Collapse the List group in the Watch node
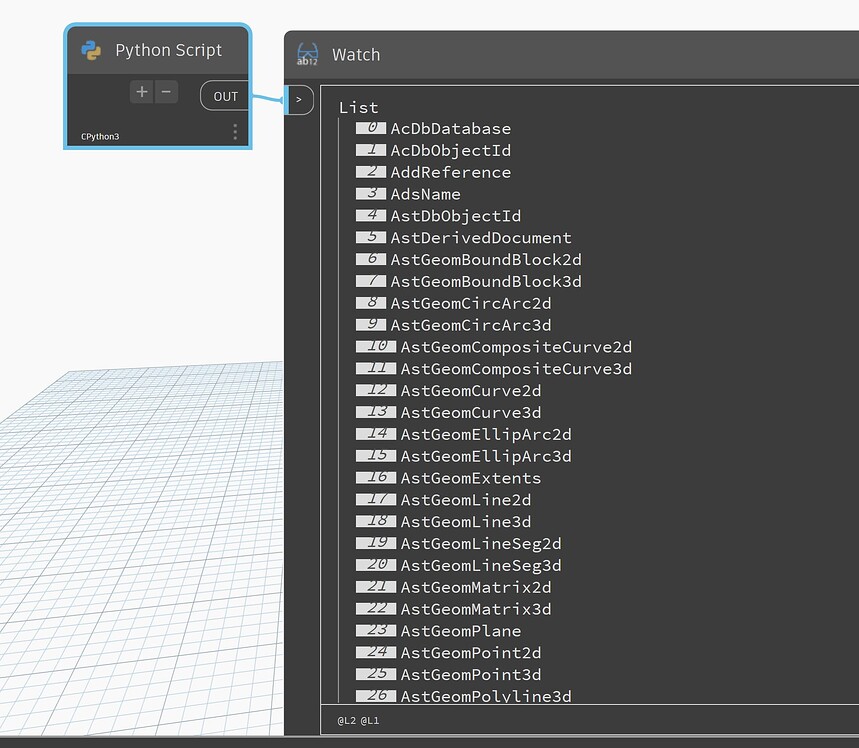 click(358, 107)
